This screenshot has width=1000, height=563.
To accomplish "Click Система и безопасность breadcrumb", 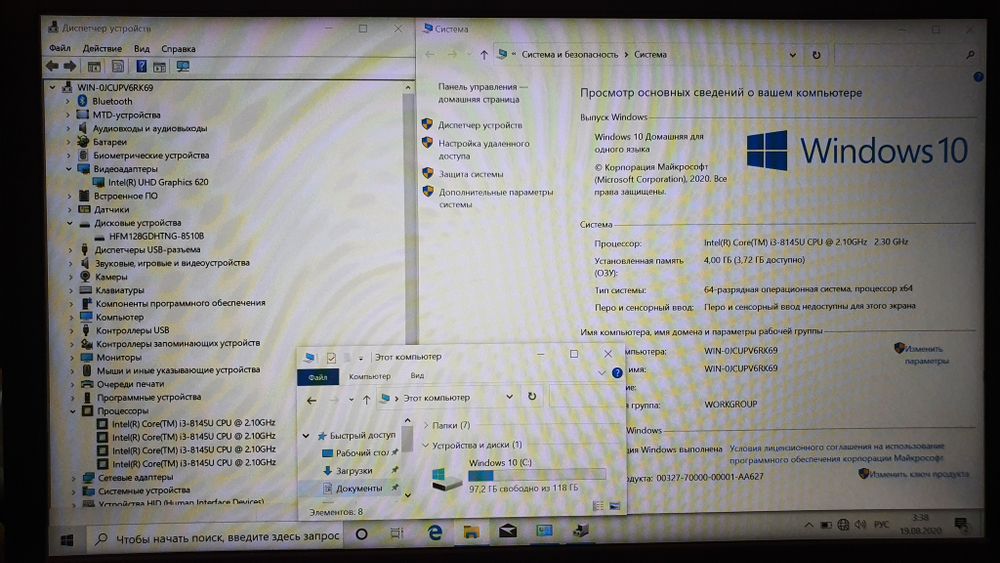I will click(x=570, y=55).
